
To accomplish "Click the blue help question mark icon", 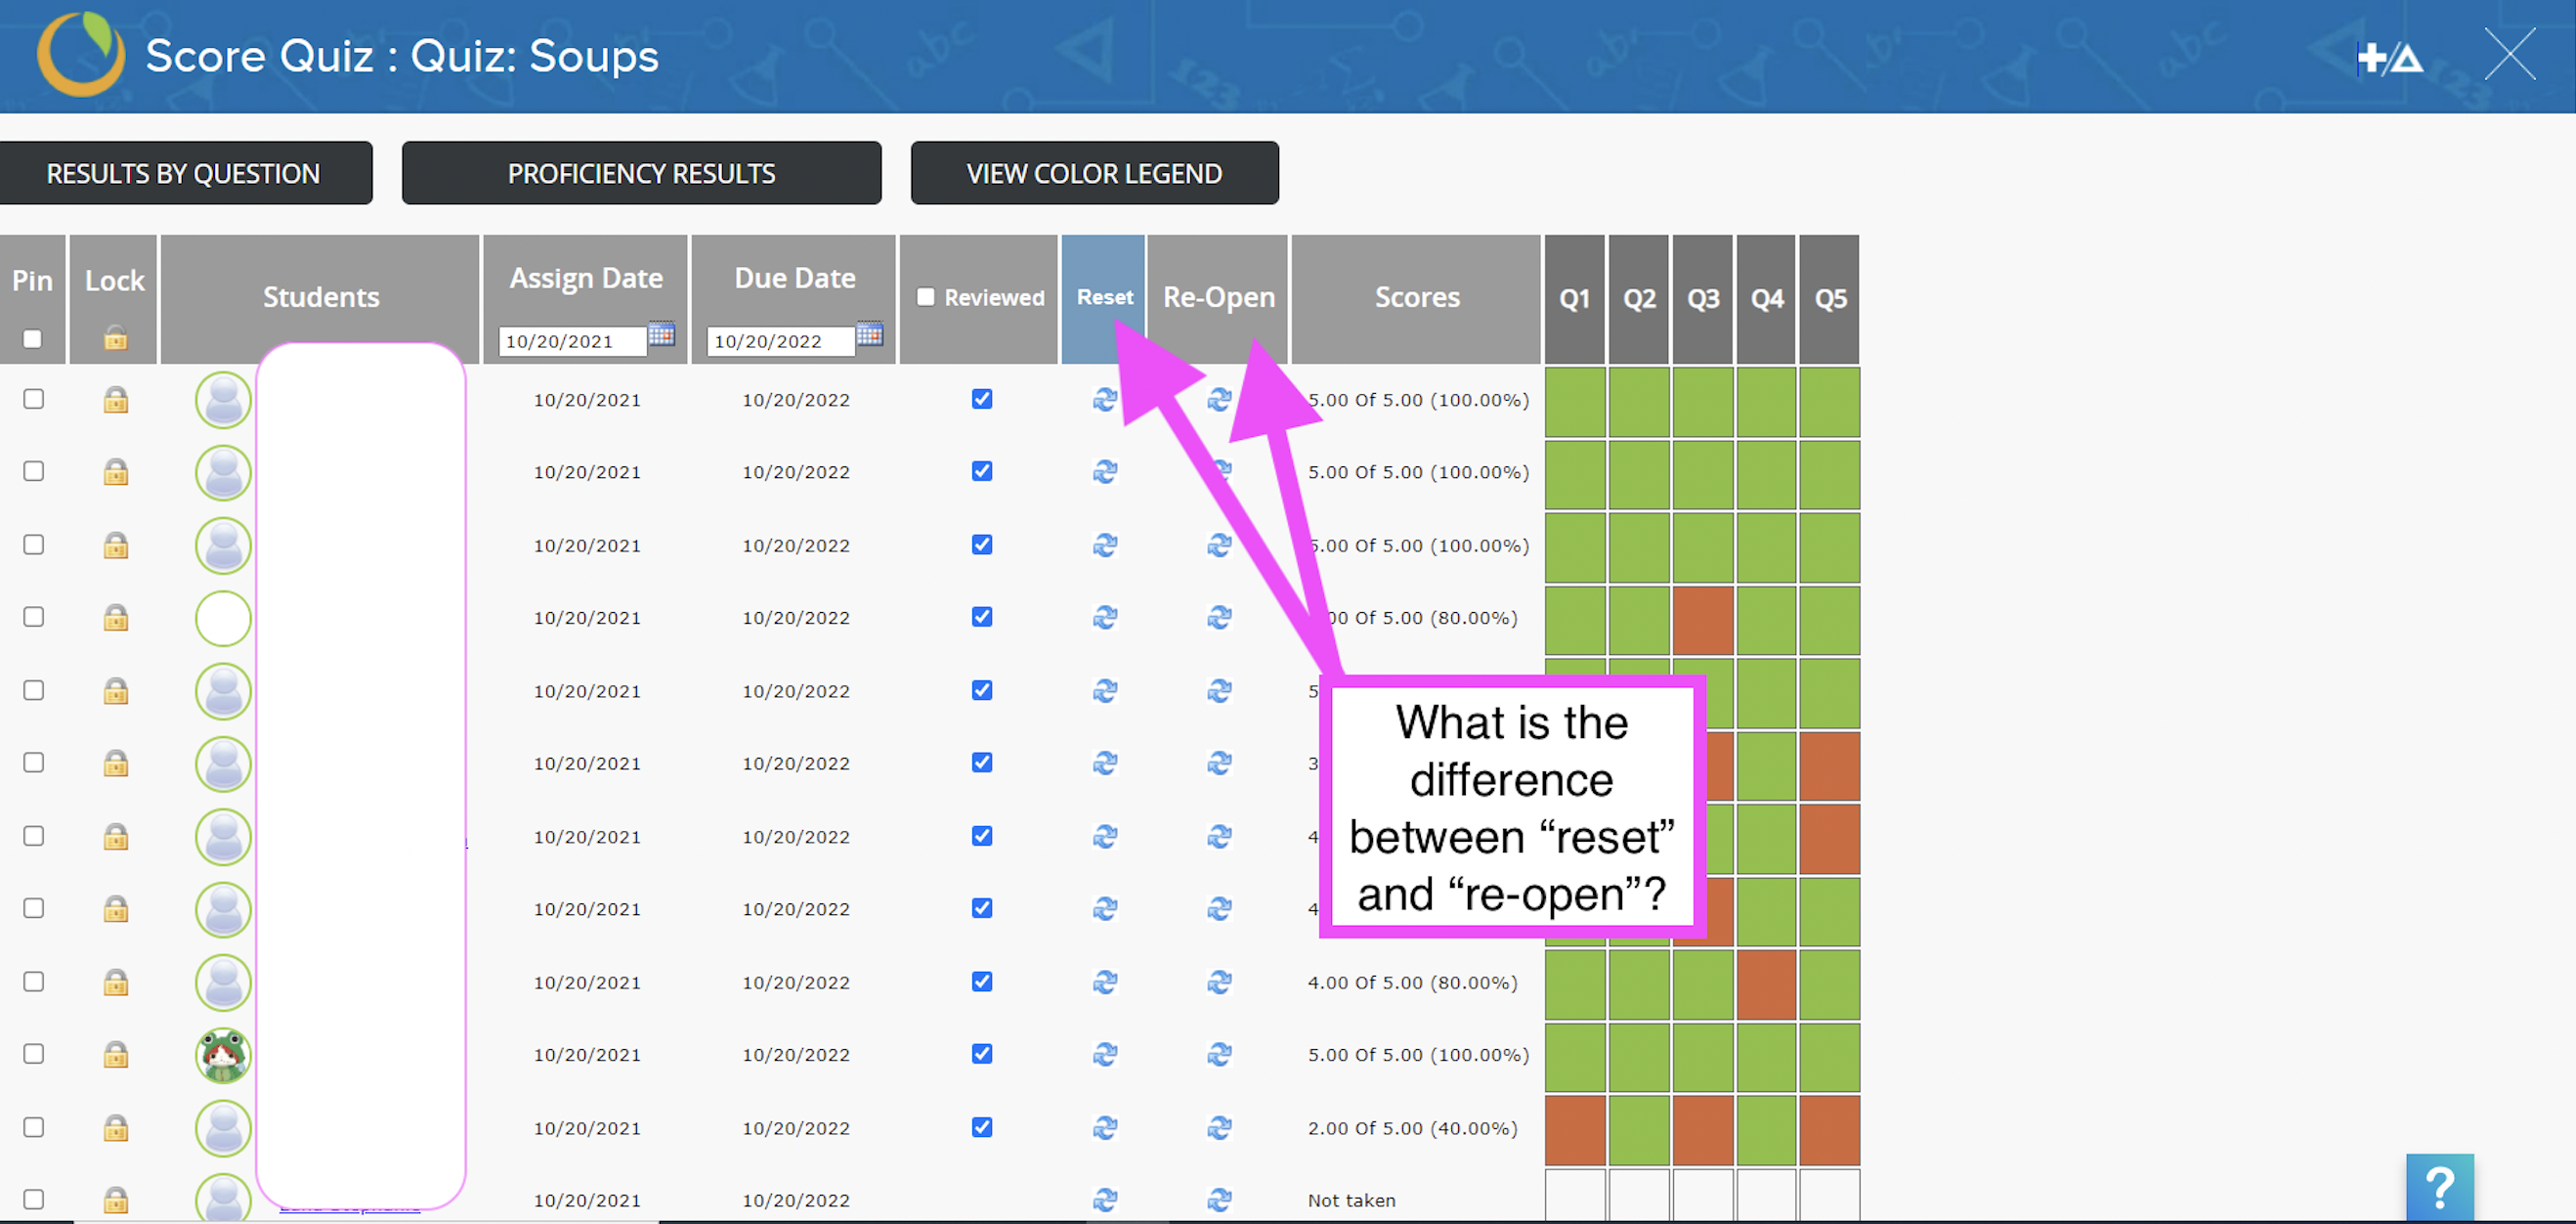I will tap(2439, 1187).
